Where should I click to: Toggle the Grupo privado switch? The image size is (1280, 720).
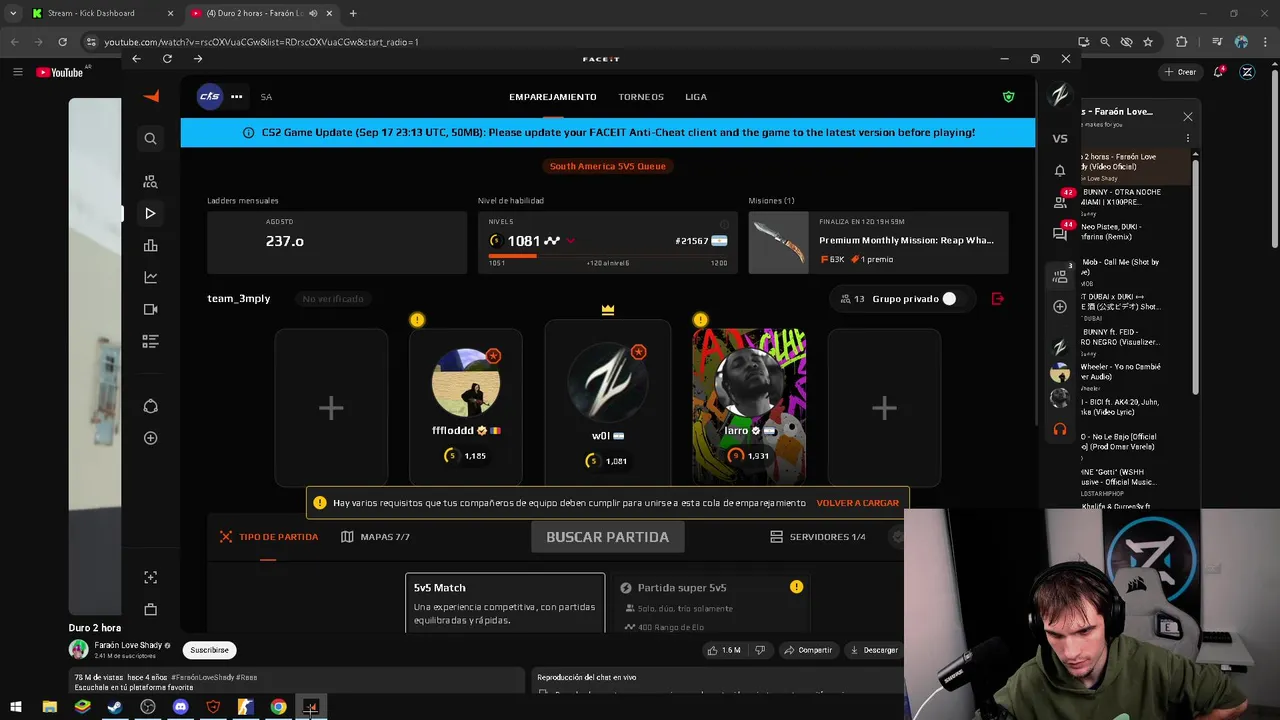tap(948, 299)
